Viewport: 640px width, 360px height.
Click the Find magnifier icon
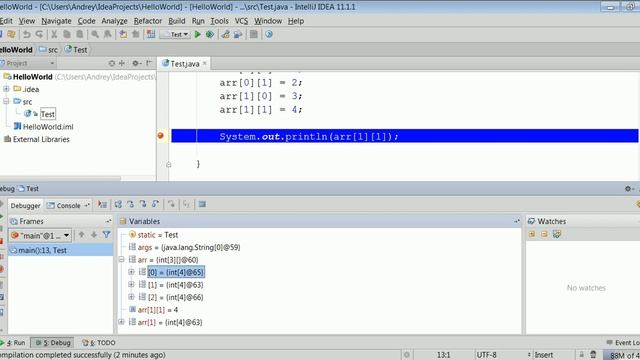tap(95, 35)
